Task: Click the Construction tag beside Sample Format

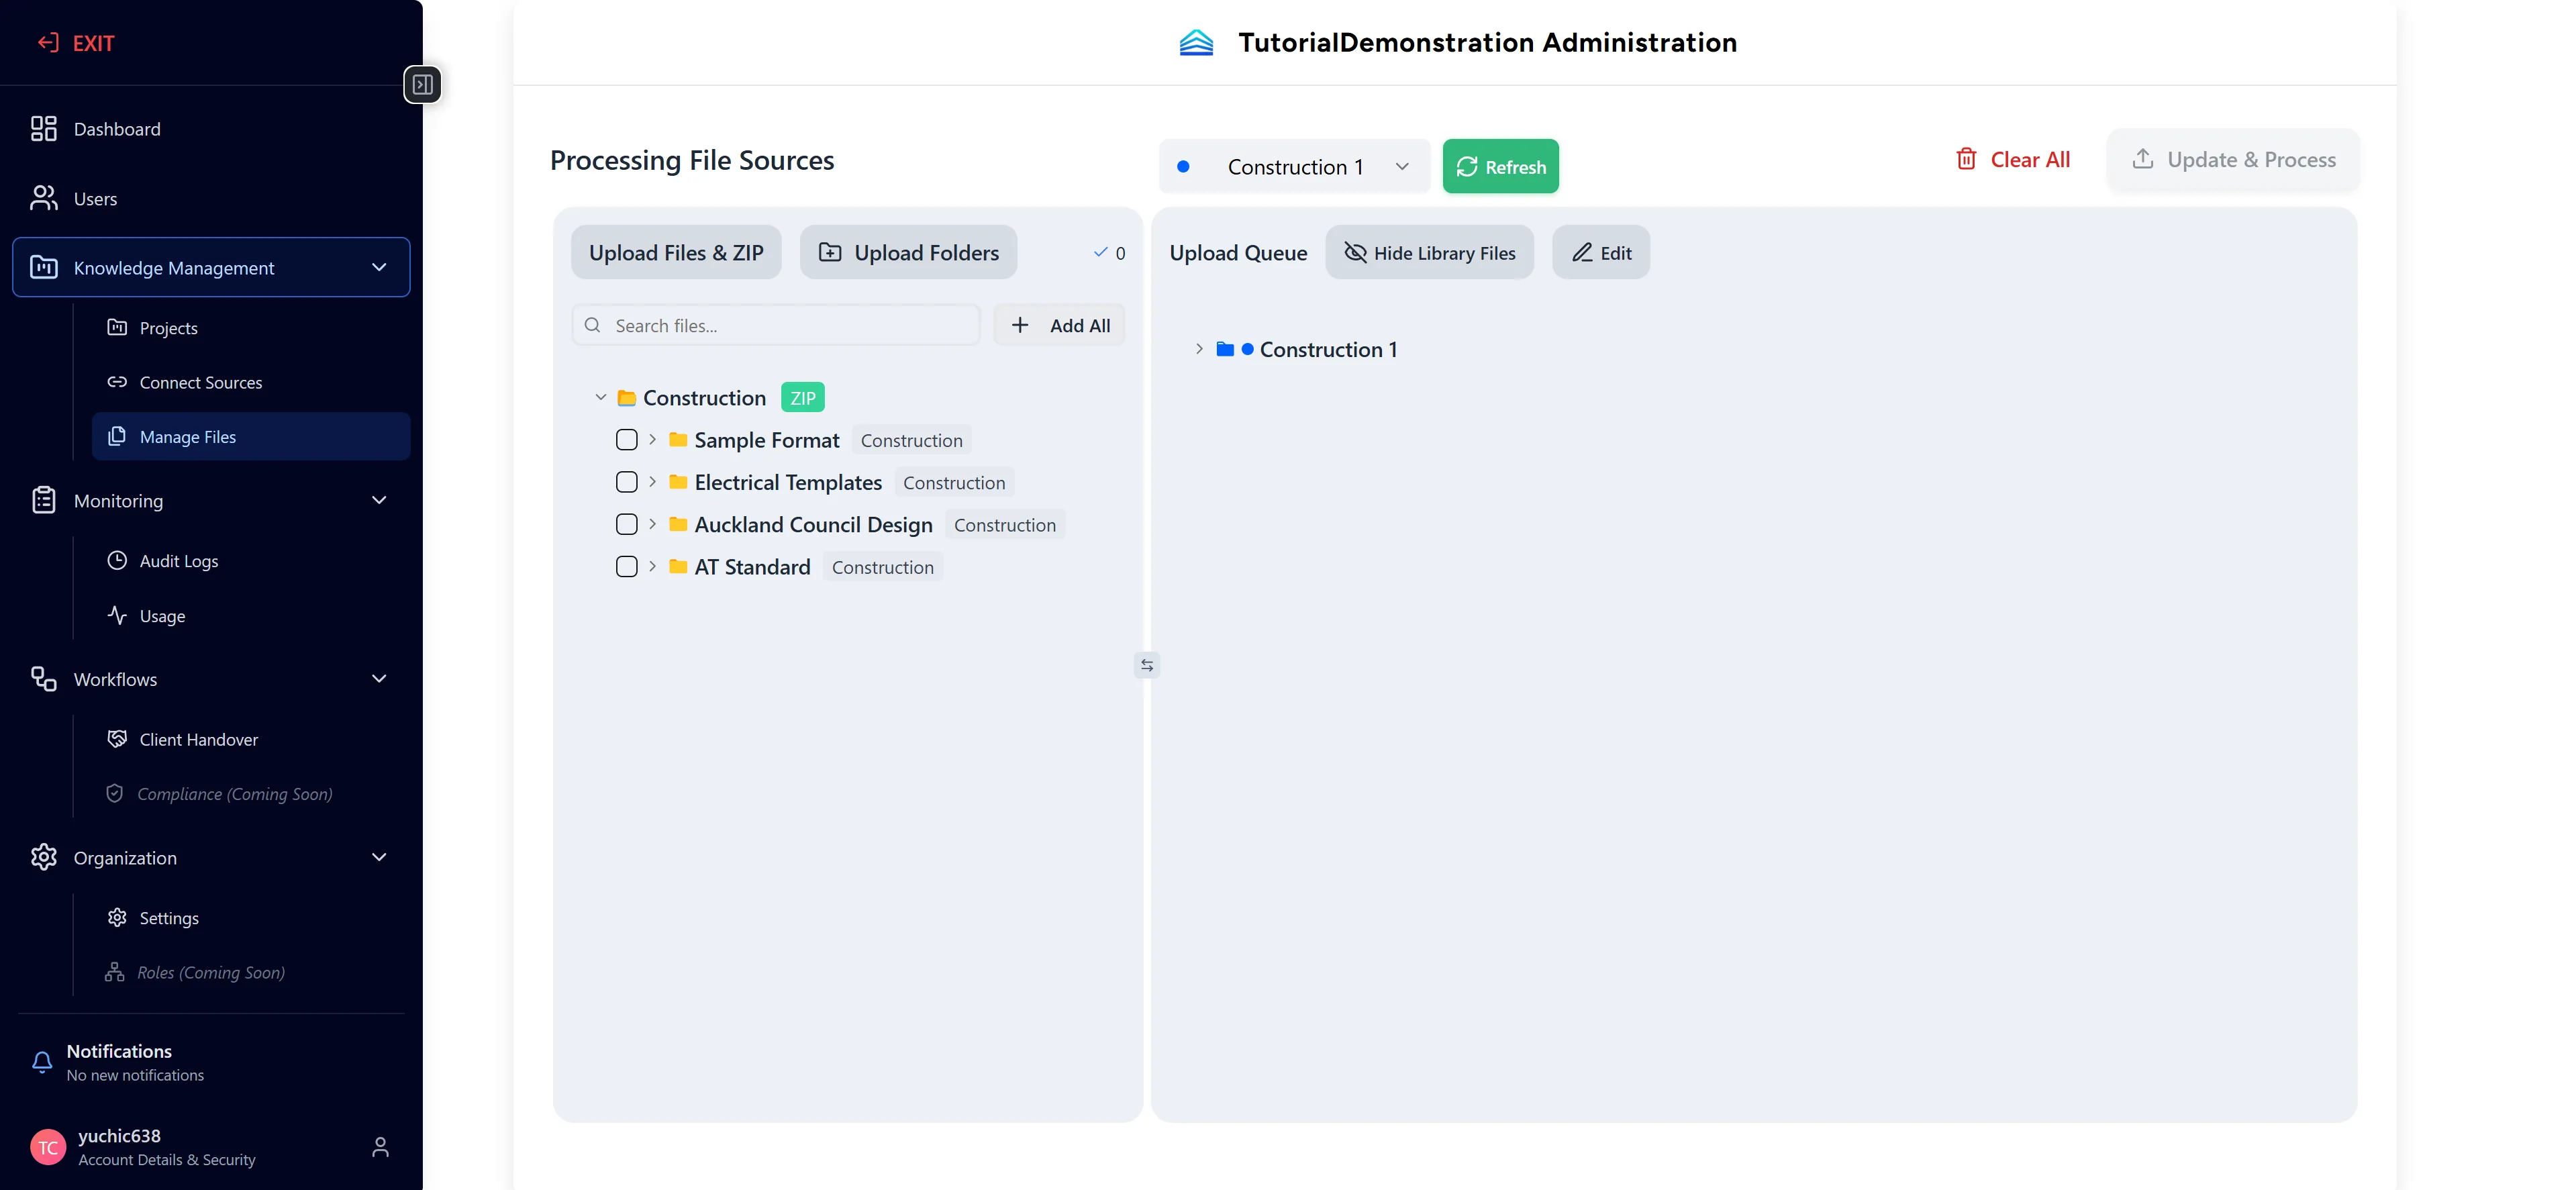Action: [911, 440]
